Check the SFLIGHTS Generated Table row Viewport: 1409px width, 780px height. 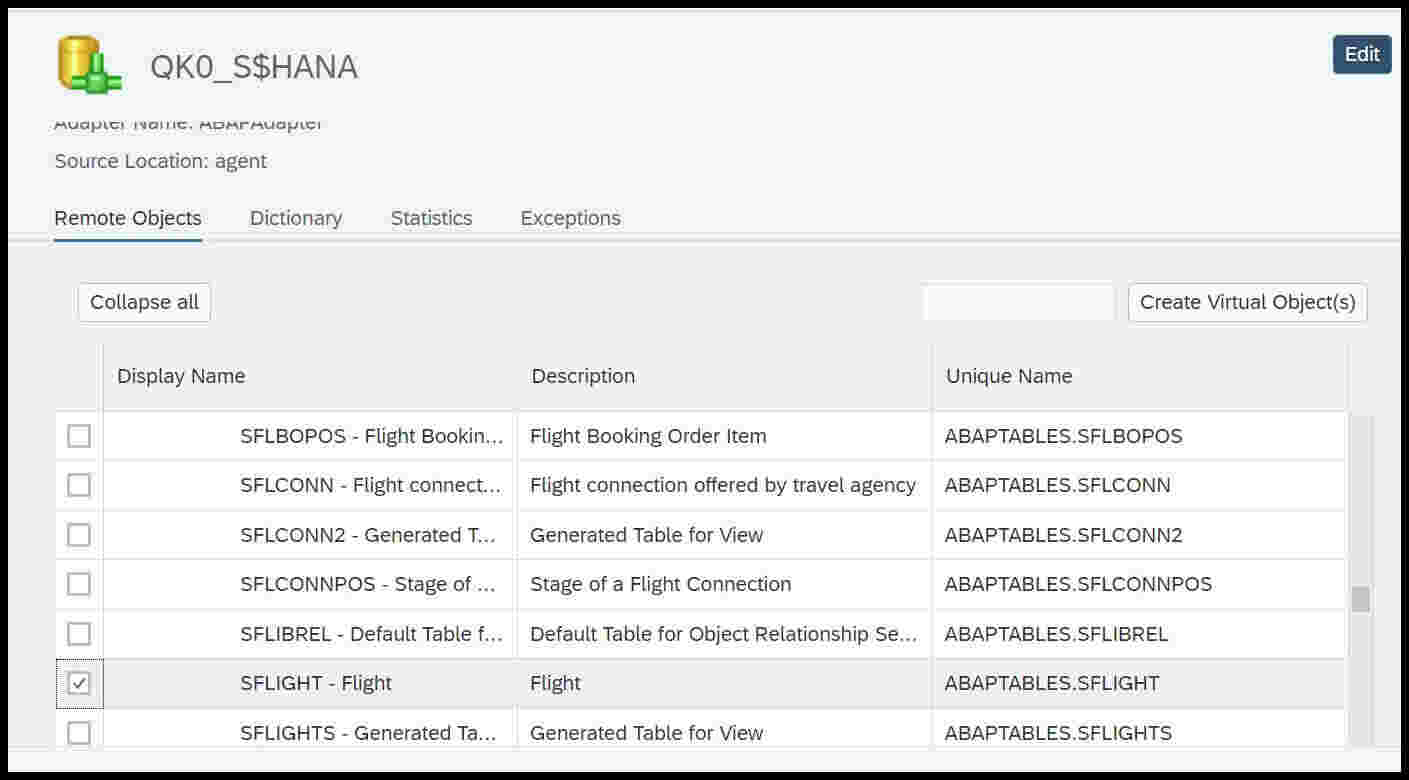[x=78, y=732]
